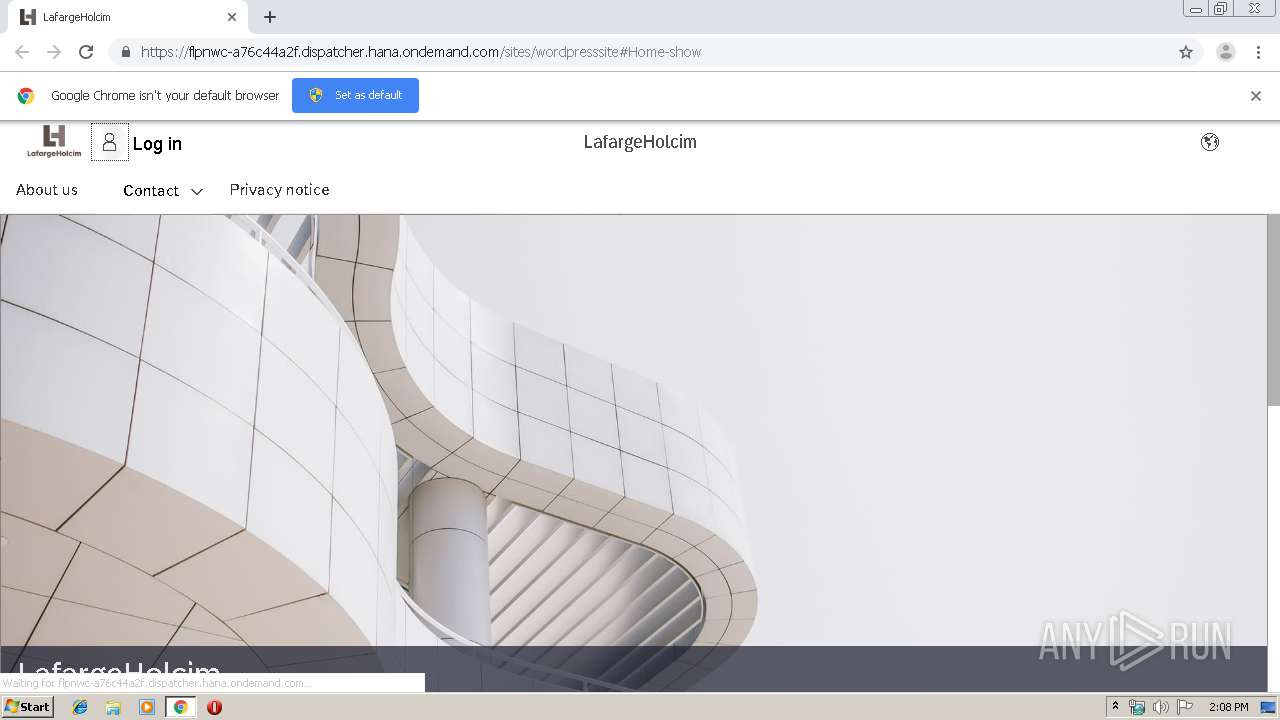Click the red Opera icon in the taskbar
This screenshot has width=1280, height=720.
[x=214, y=707]
